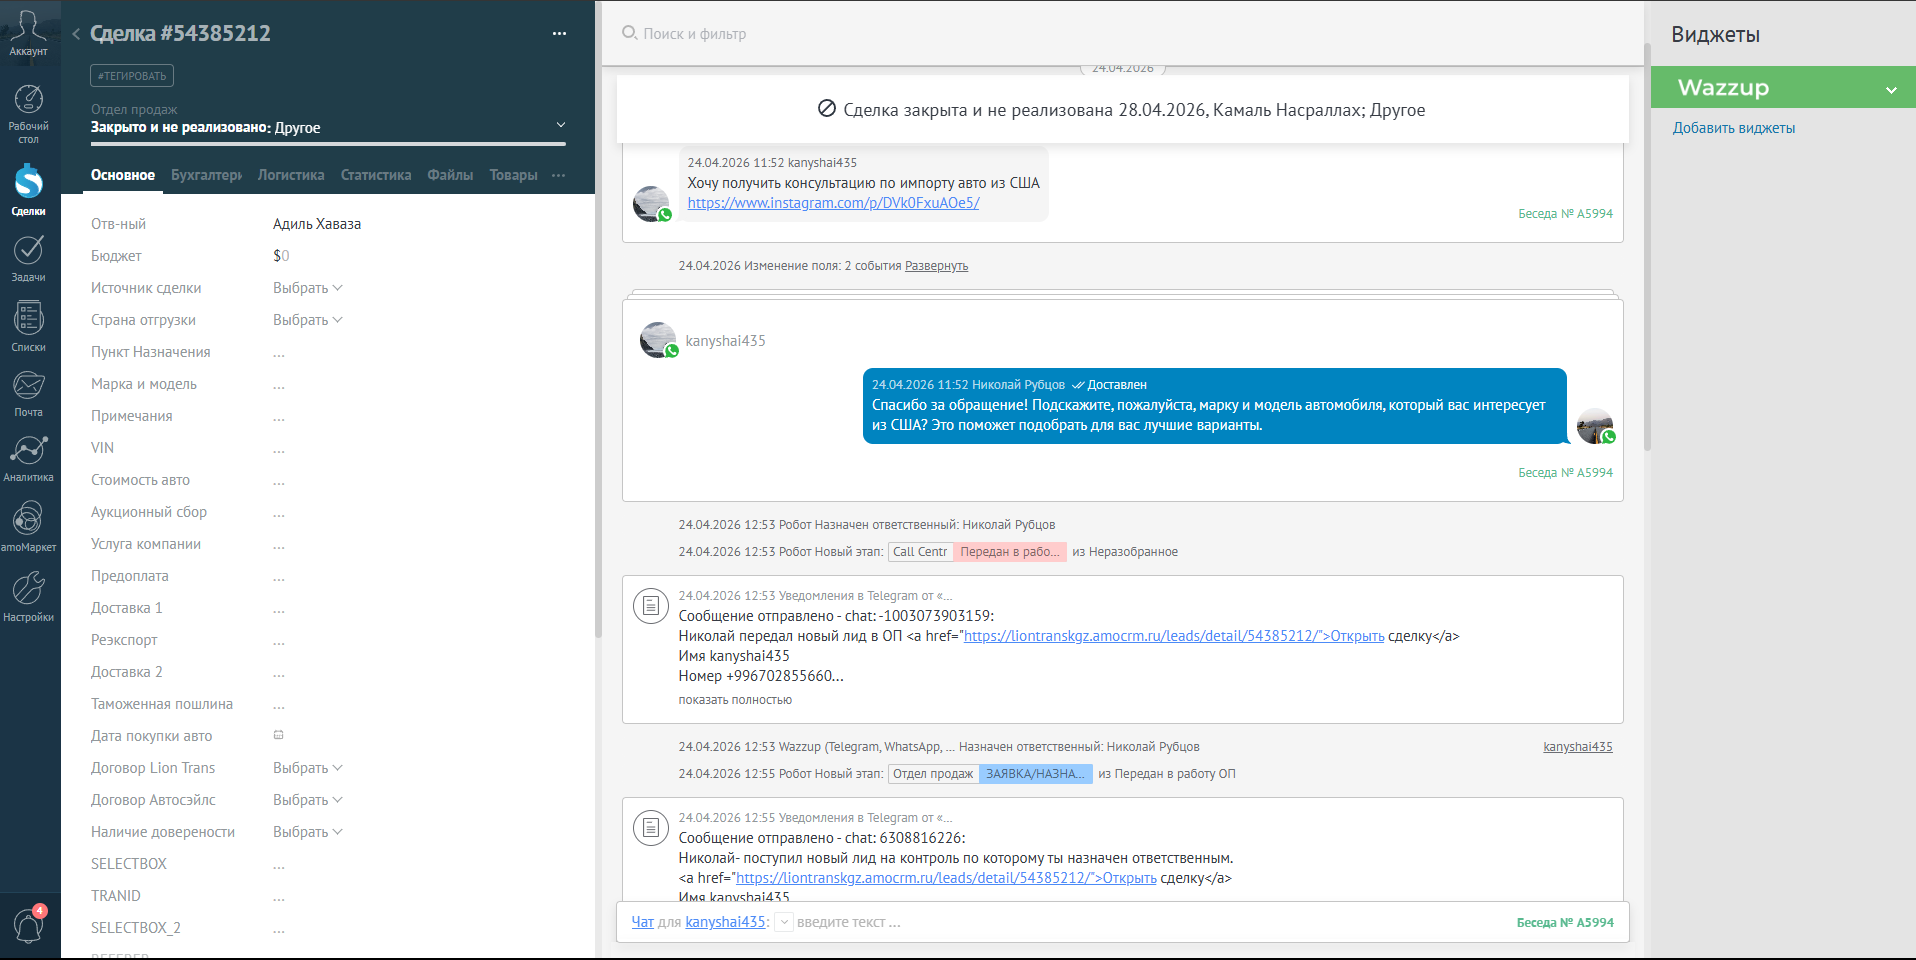The height and width of the screenshot is (960, 1916).
Task: Open notifications bell with badge 4
Action: click(x=28, y=924)
